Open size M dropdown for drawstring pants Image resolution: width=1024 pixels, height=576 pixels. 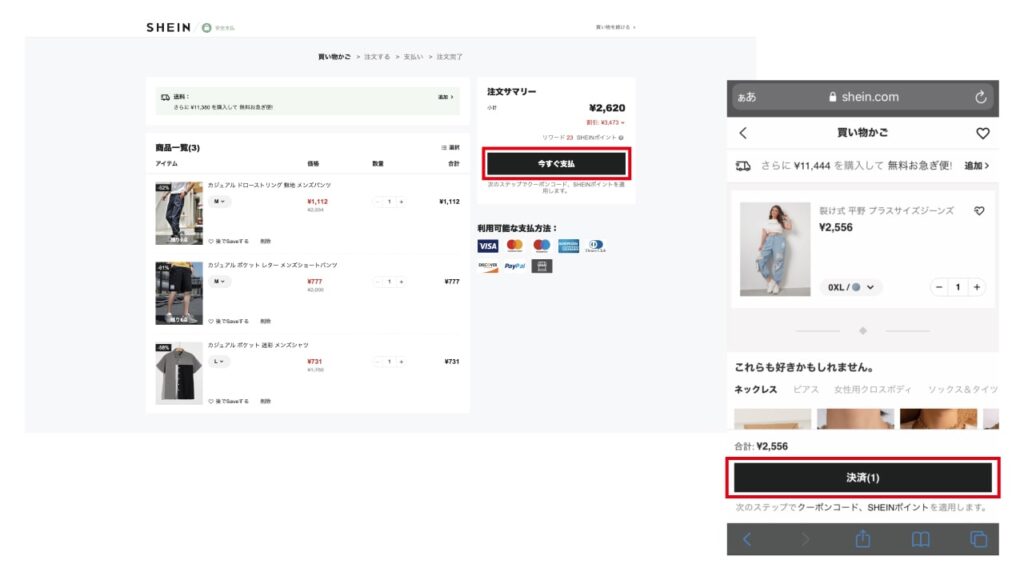[219, 202]
